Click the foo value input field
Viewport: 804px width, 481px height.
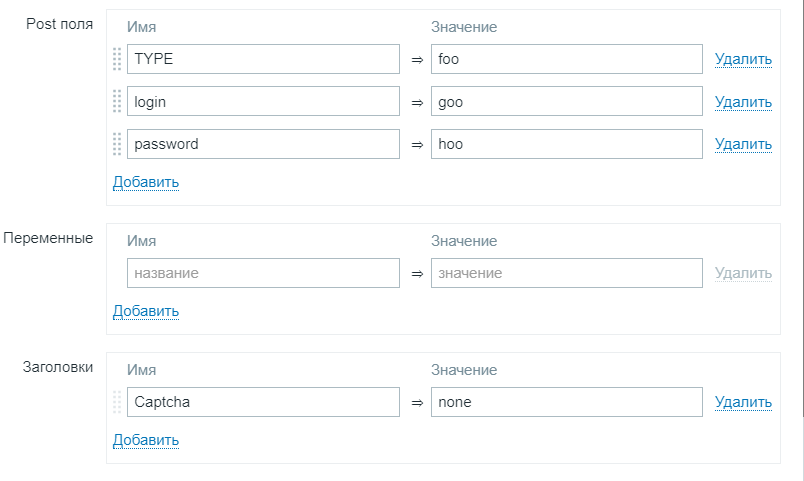click(566, 59)
